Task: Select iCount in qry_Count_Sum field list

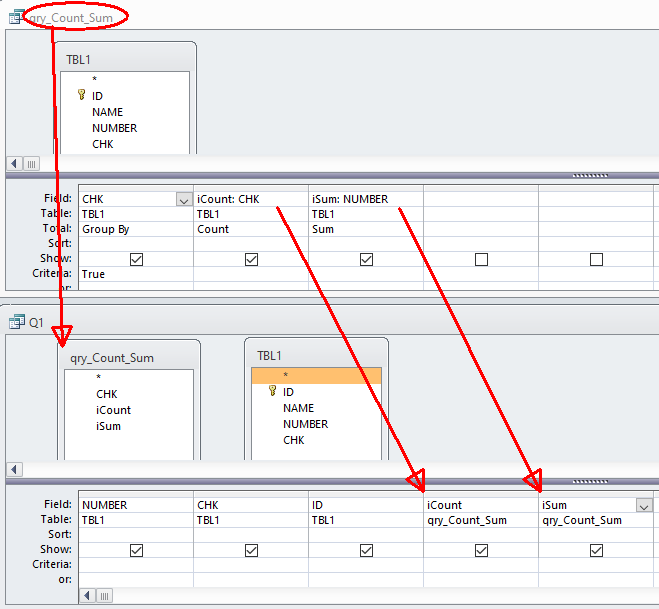Action: click(129, 410)
